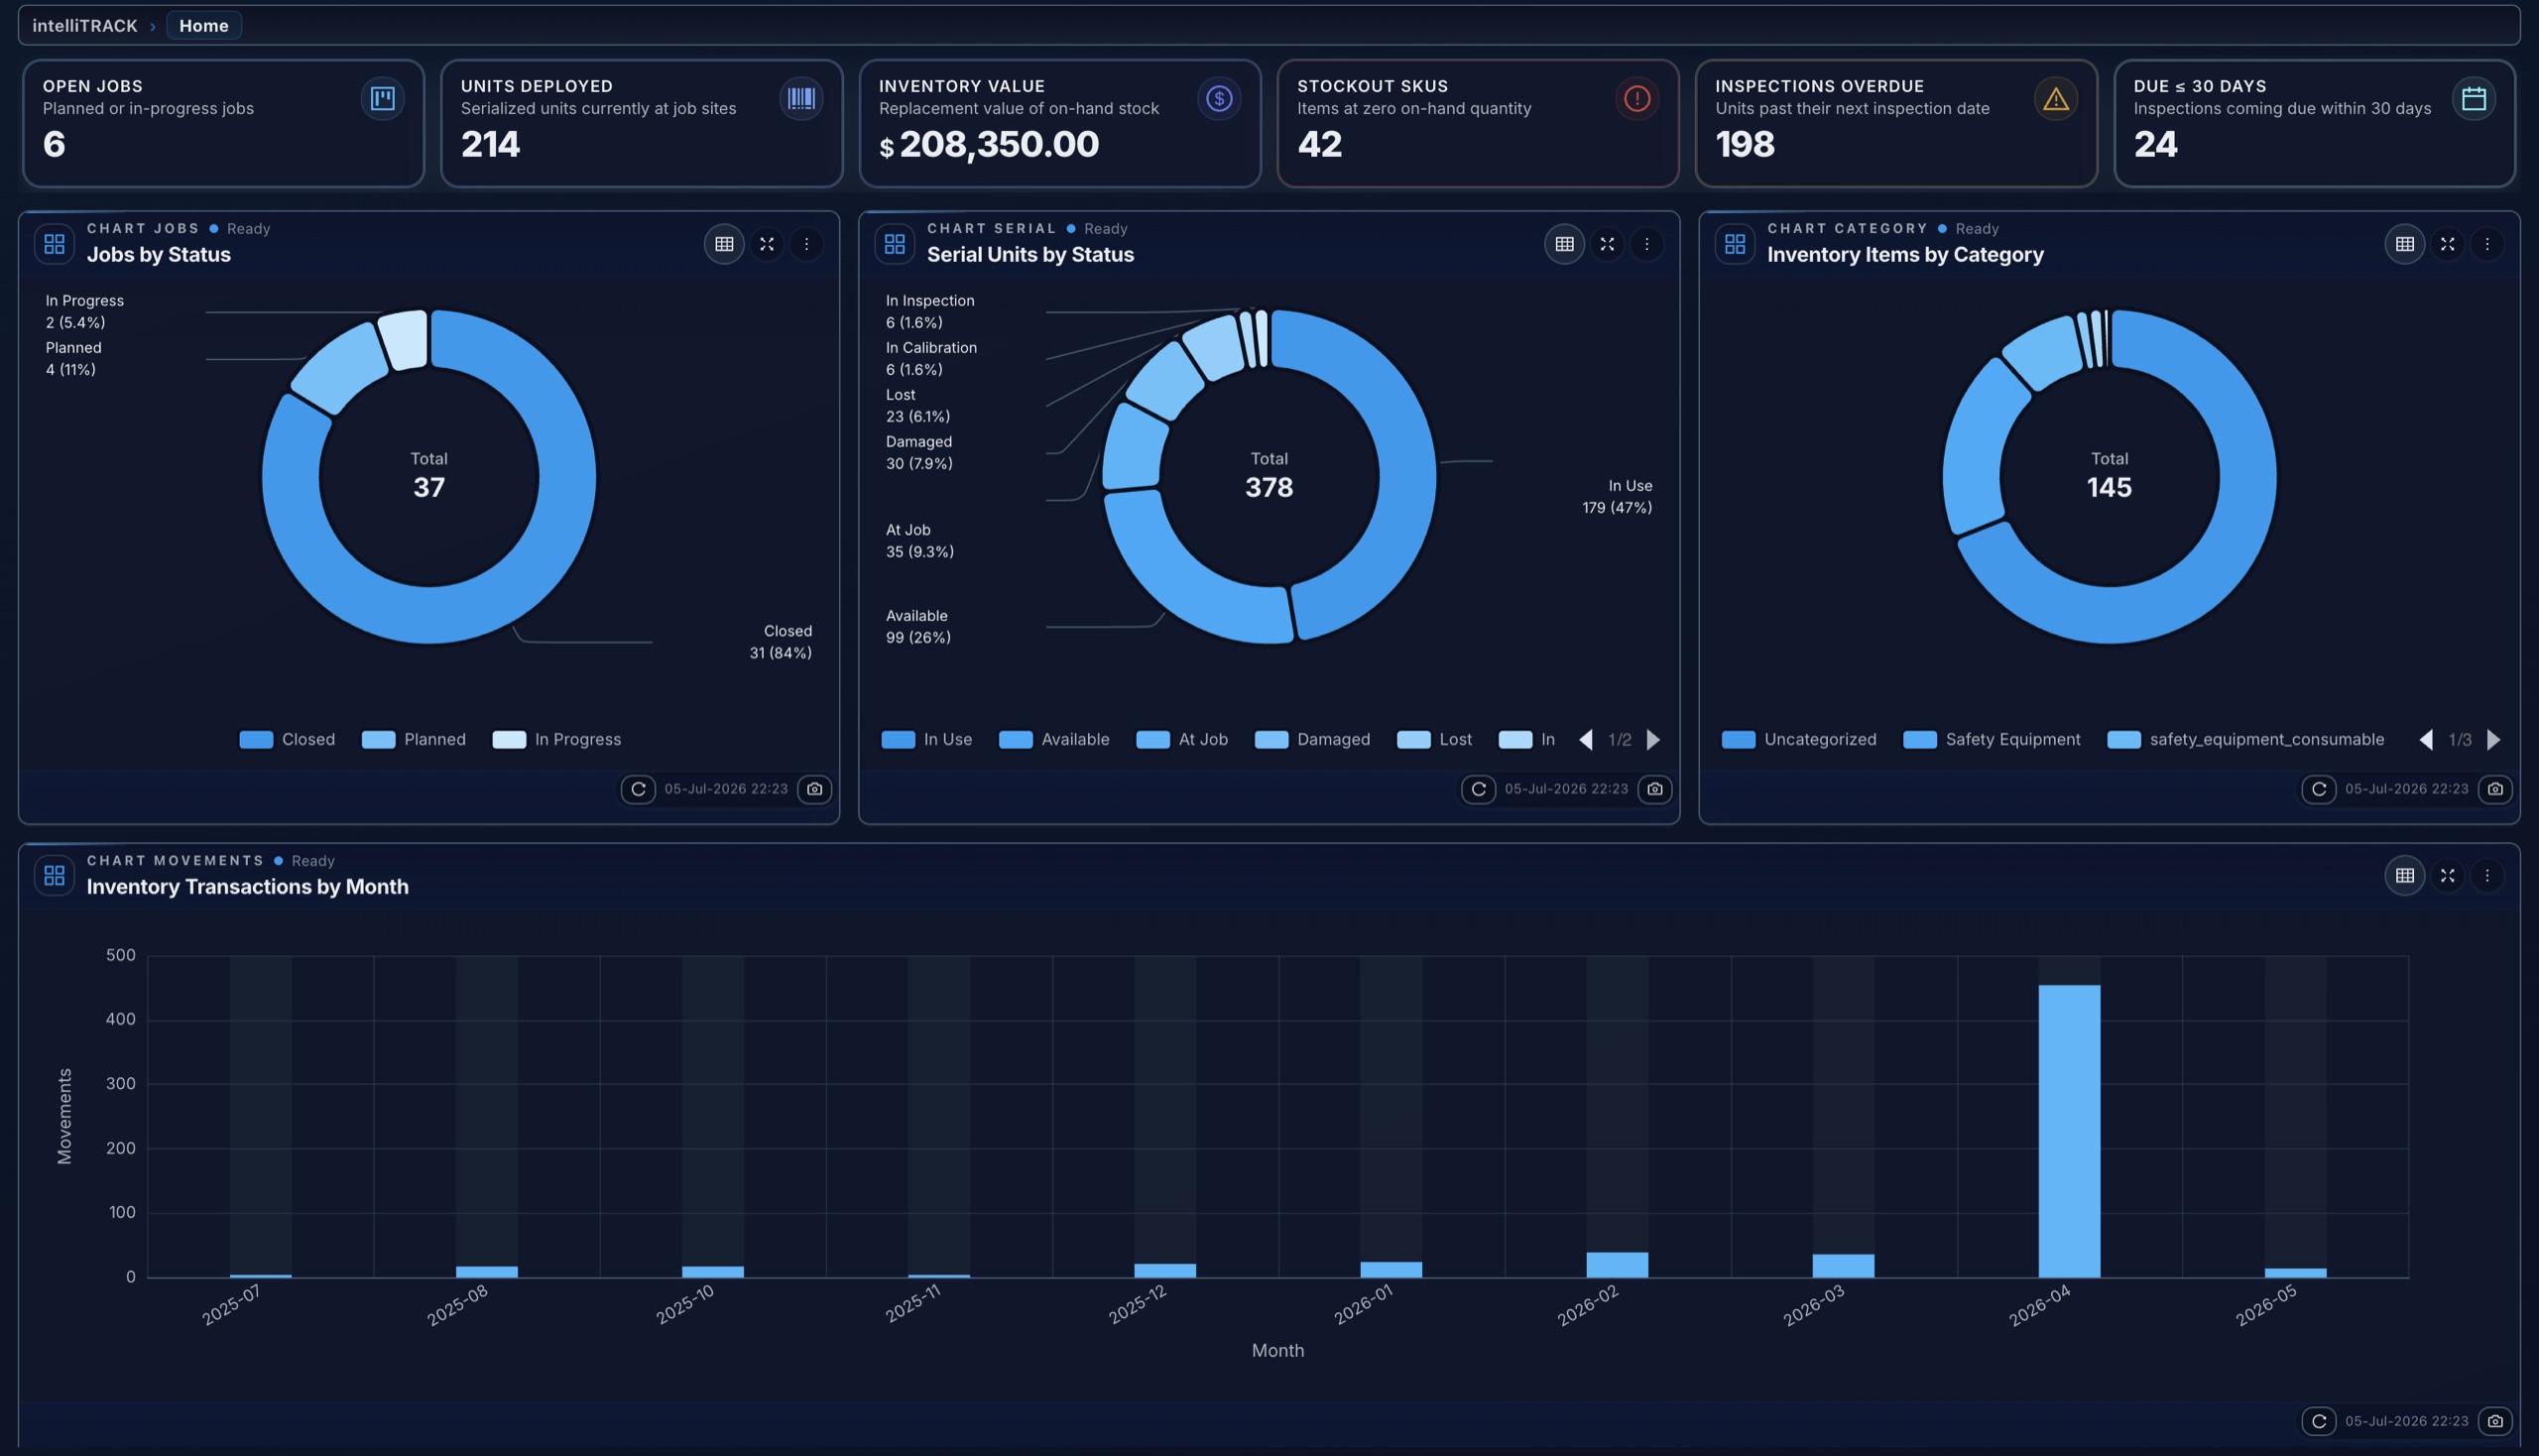The height and width of the screenshot is (1456, 2539).
Task: Toggle the Uncategorized legend item
Action: (1799, 739)
